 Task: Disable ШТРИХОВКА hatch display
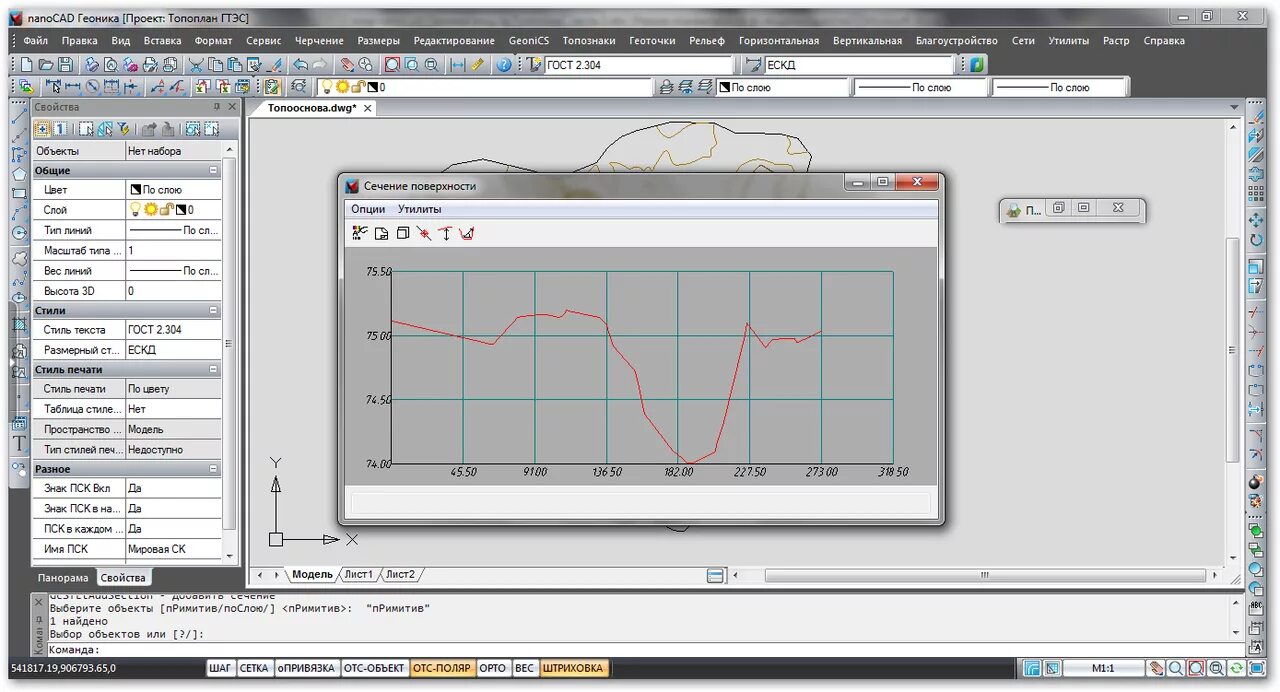(573, 668)
